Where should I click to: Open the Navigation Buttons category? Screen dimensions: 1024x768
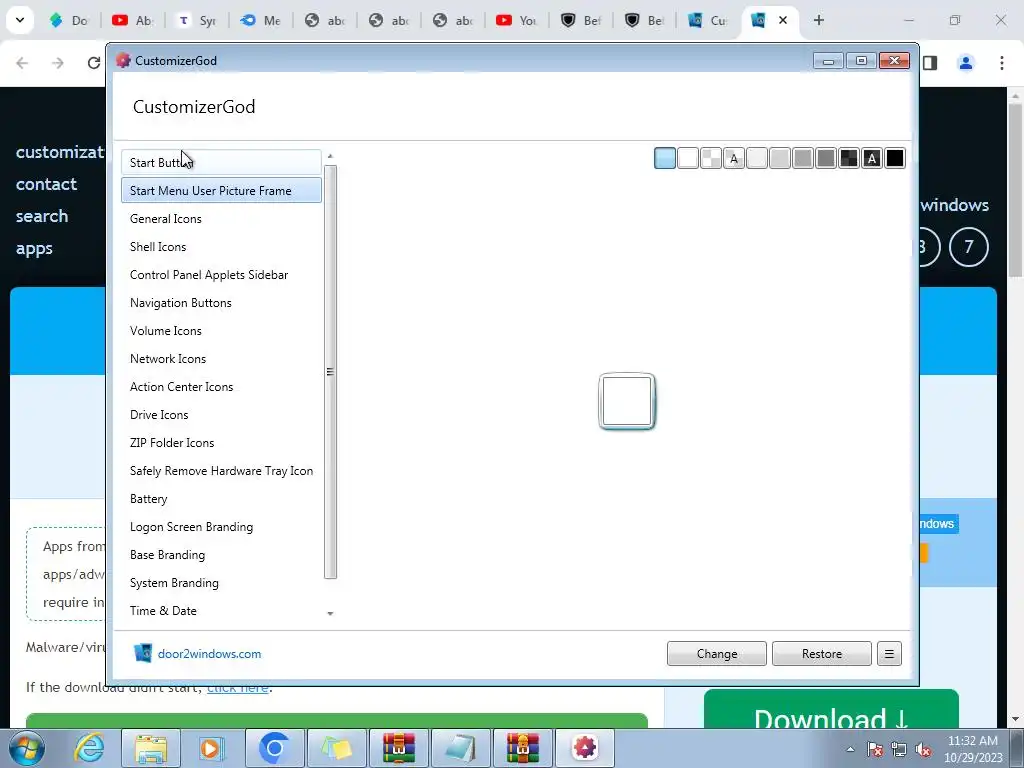point(221,303)
